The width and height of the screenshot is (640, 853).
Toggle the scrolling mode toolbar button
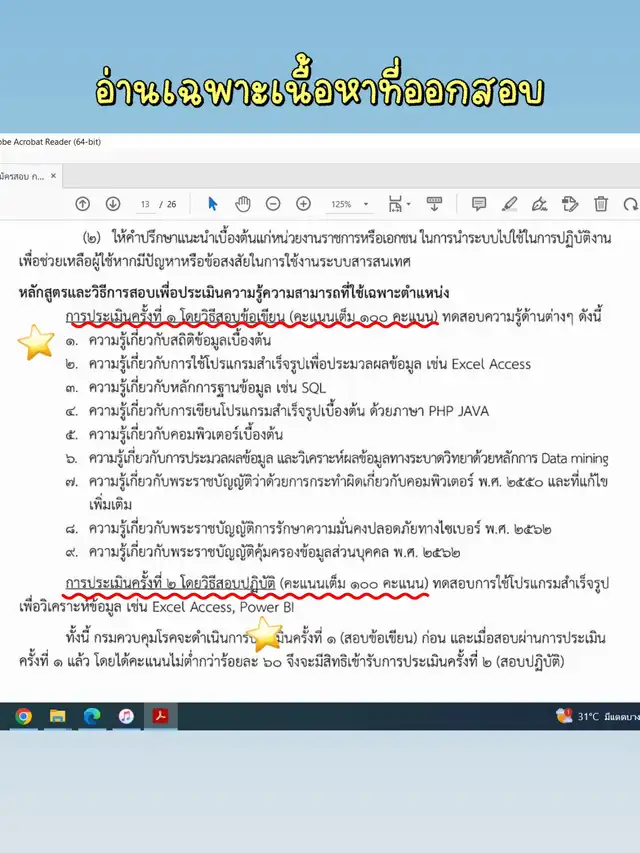click(x=434, y=204)
